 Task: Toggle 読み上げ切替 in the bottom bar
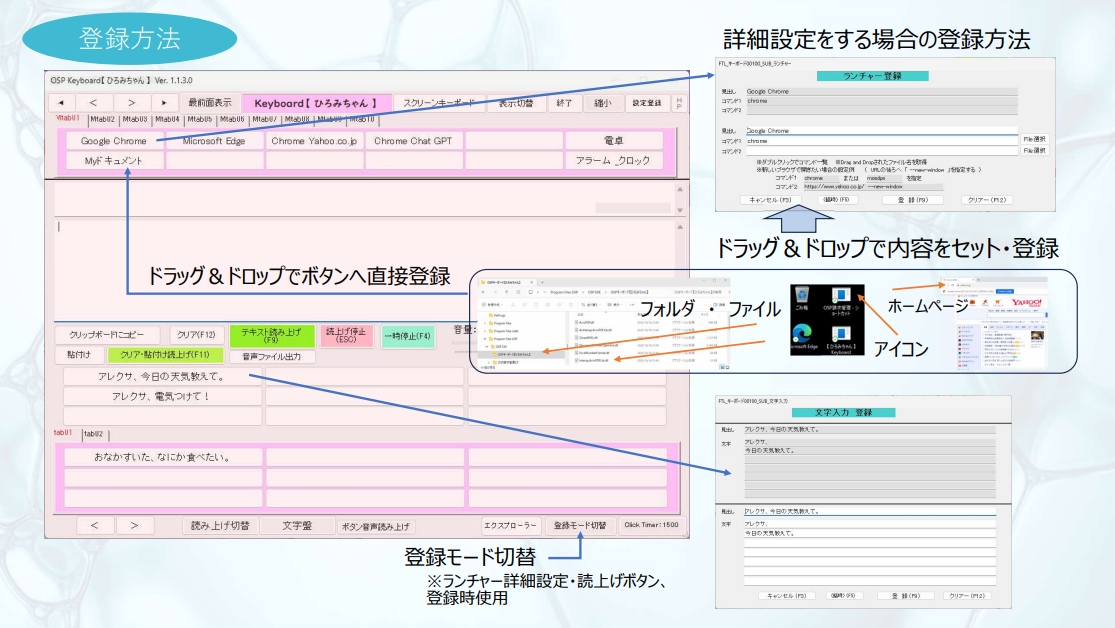(x=220, y=526)
